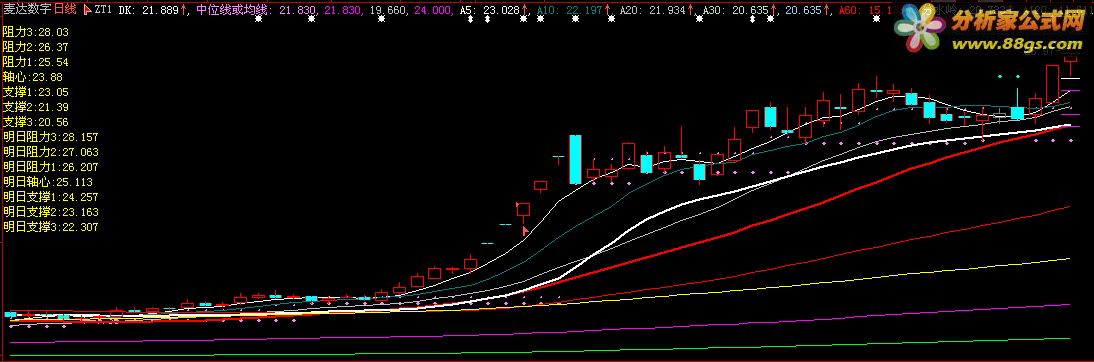Image resolution: width=1094 pixels, height=362 pixels.
Task: Click the 中位线或均线 indicator label
Action: 234,10
